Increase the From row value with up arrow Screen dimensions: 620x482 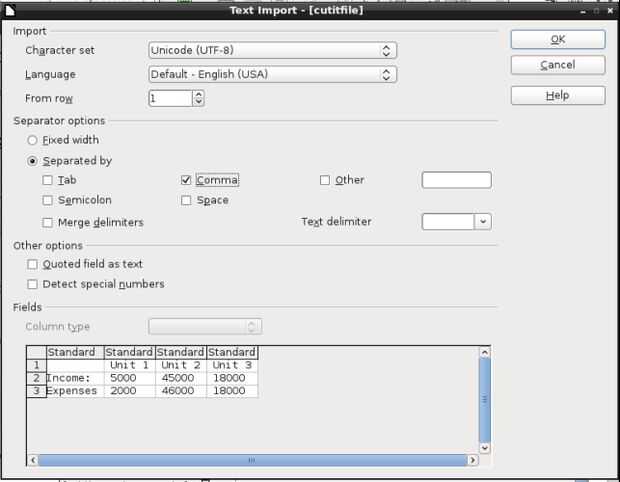point(198,95)
